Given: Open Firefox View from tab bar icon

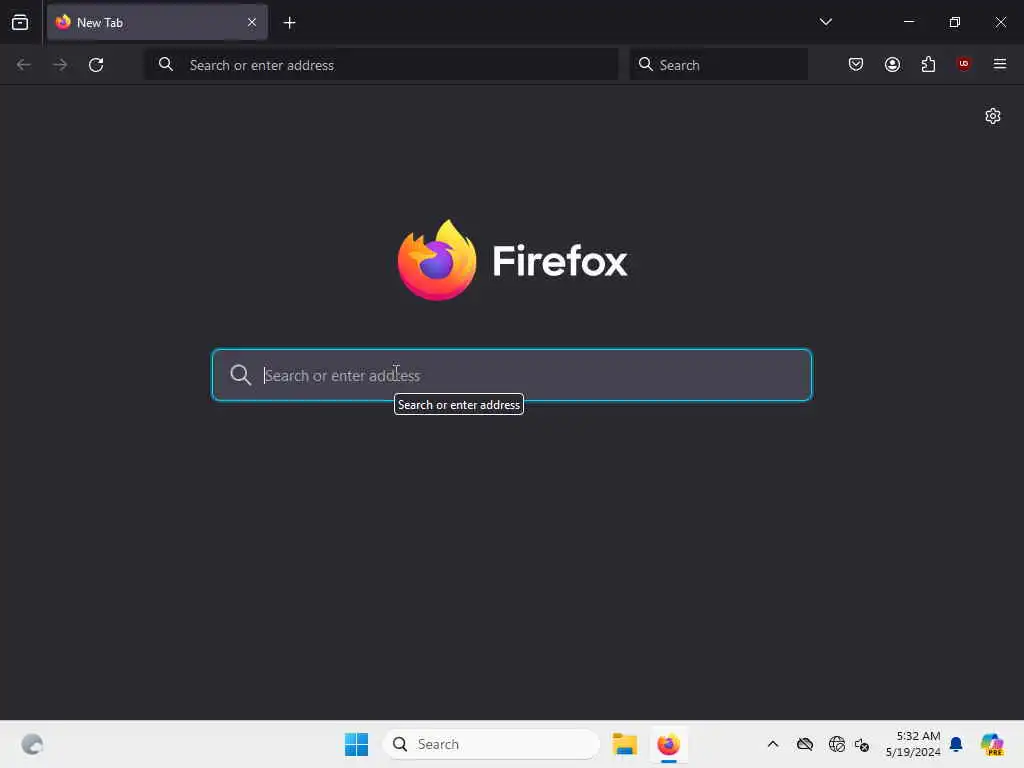Looking at the screenshot, I should point(20,22).
